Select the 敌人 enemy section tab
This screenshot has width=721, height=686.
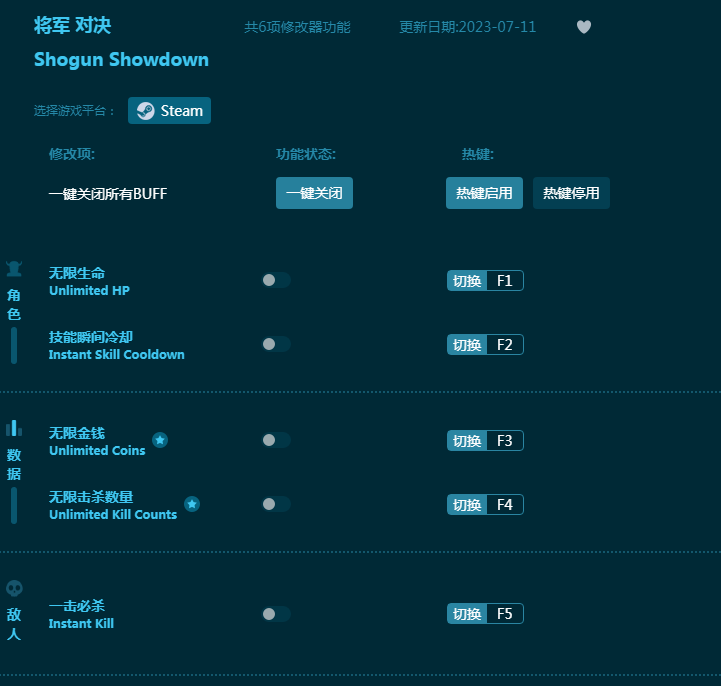14,624
